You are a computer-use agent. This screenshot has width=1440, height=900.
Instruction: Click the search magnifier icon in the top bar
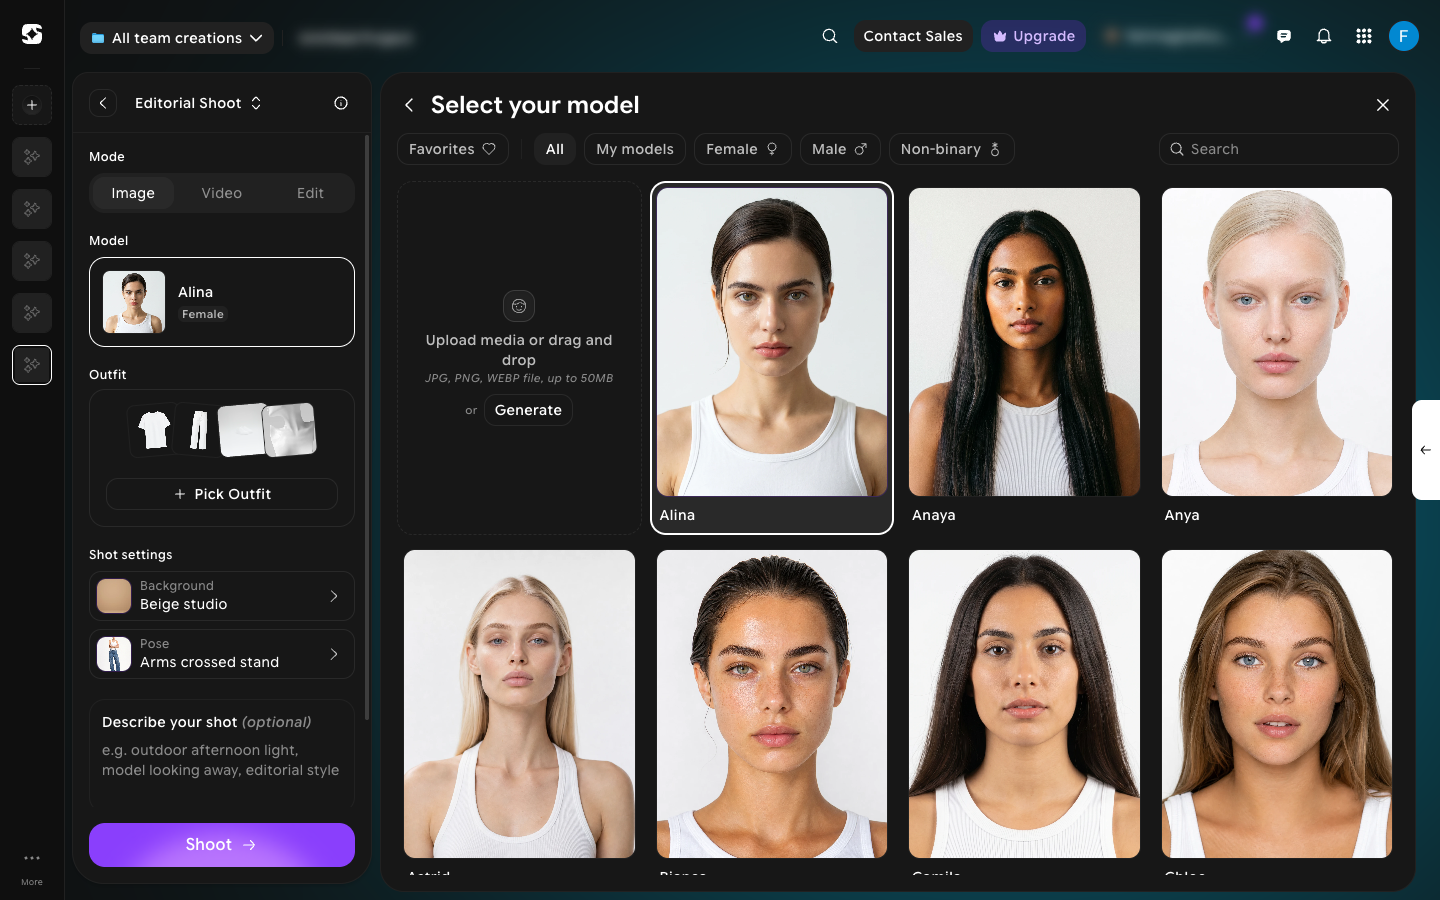click(830, 36)
